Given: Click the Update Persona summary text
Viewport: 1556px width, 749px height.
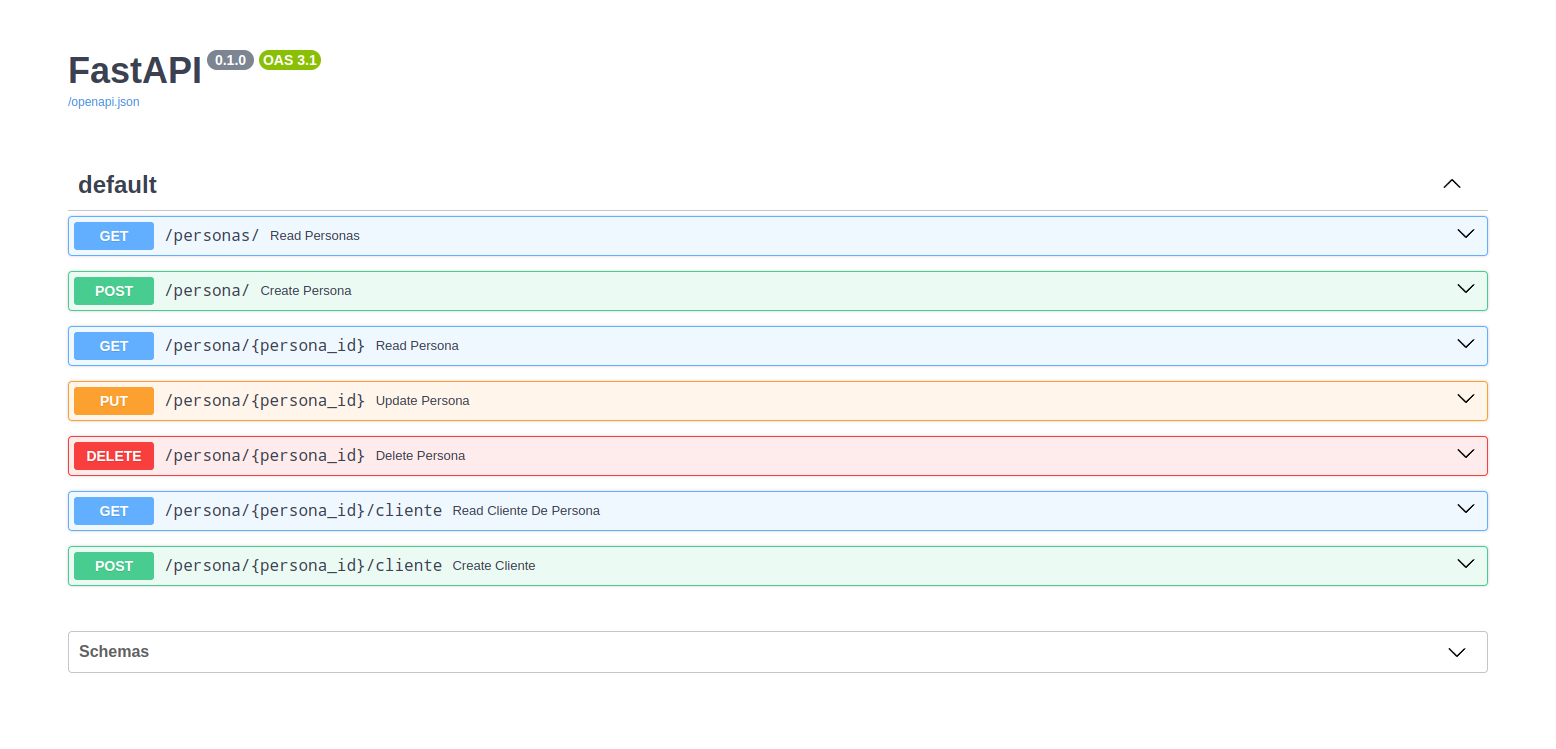Looking at the screenshot, I should 423,401.
